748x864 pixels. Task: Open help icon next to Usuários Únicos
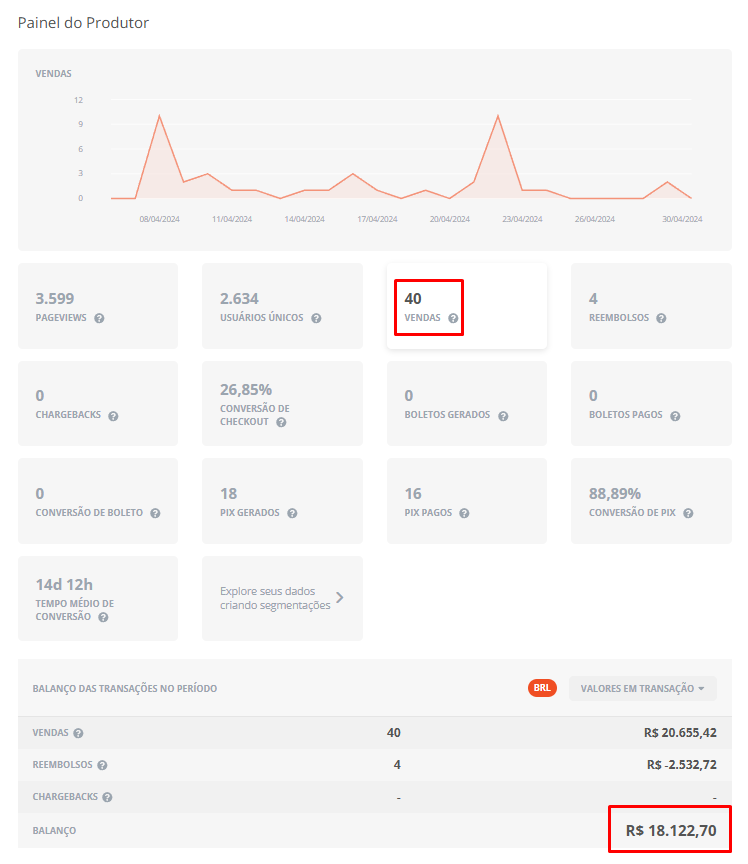tap(316, 318)
